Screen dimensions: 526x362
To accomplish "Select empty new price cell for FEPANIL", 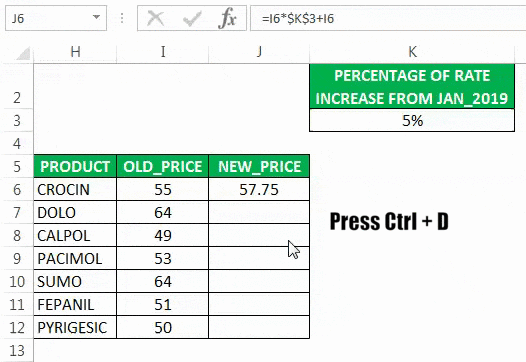I will pyautogui.click(x=259, y=304).
